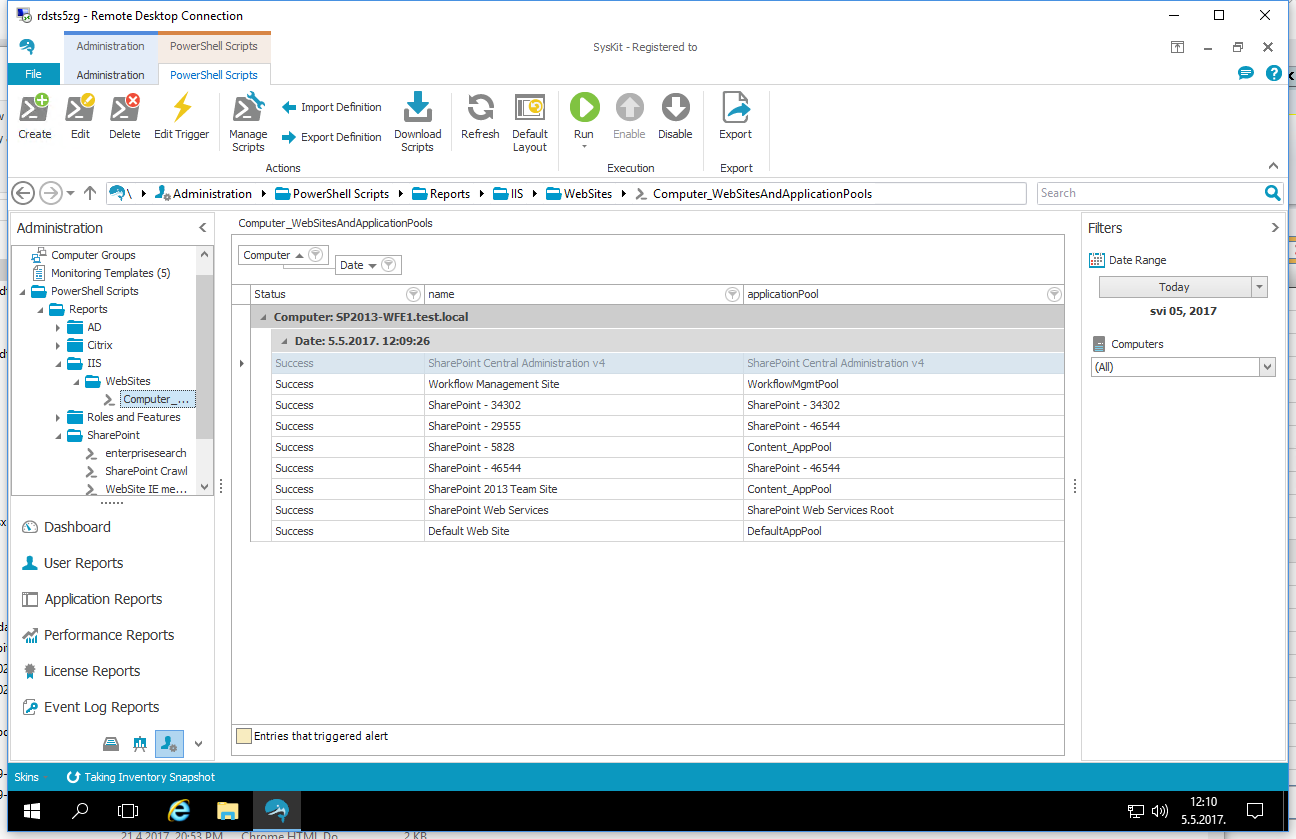The width and height of the screenshot is (1296, 839).
Task: Click filter icon on Date group
Action: [389, 265]
